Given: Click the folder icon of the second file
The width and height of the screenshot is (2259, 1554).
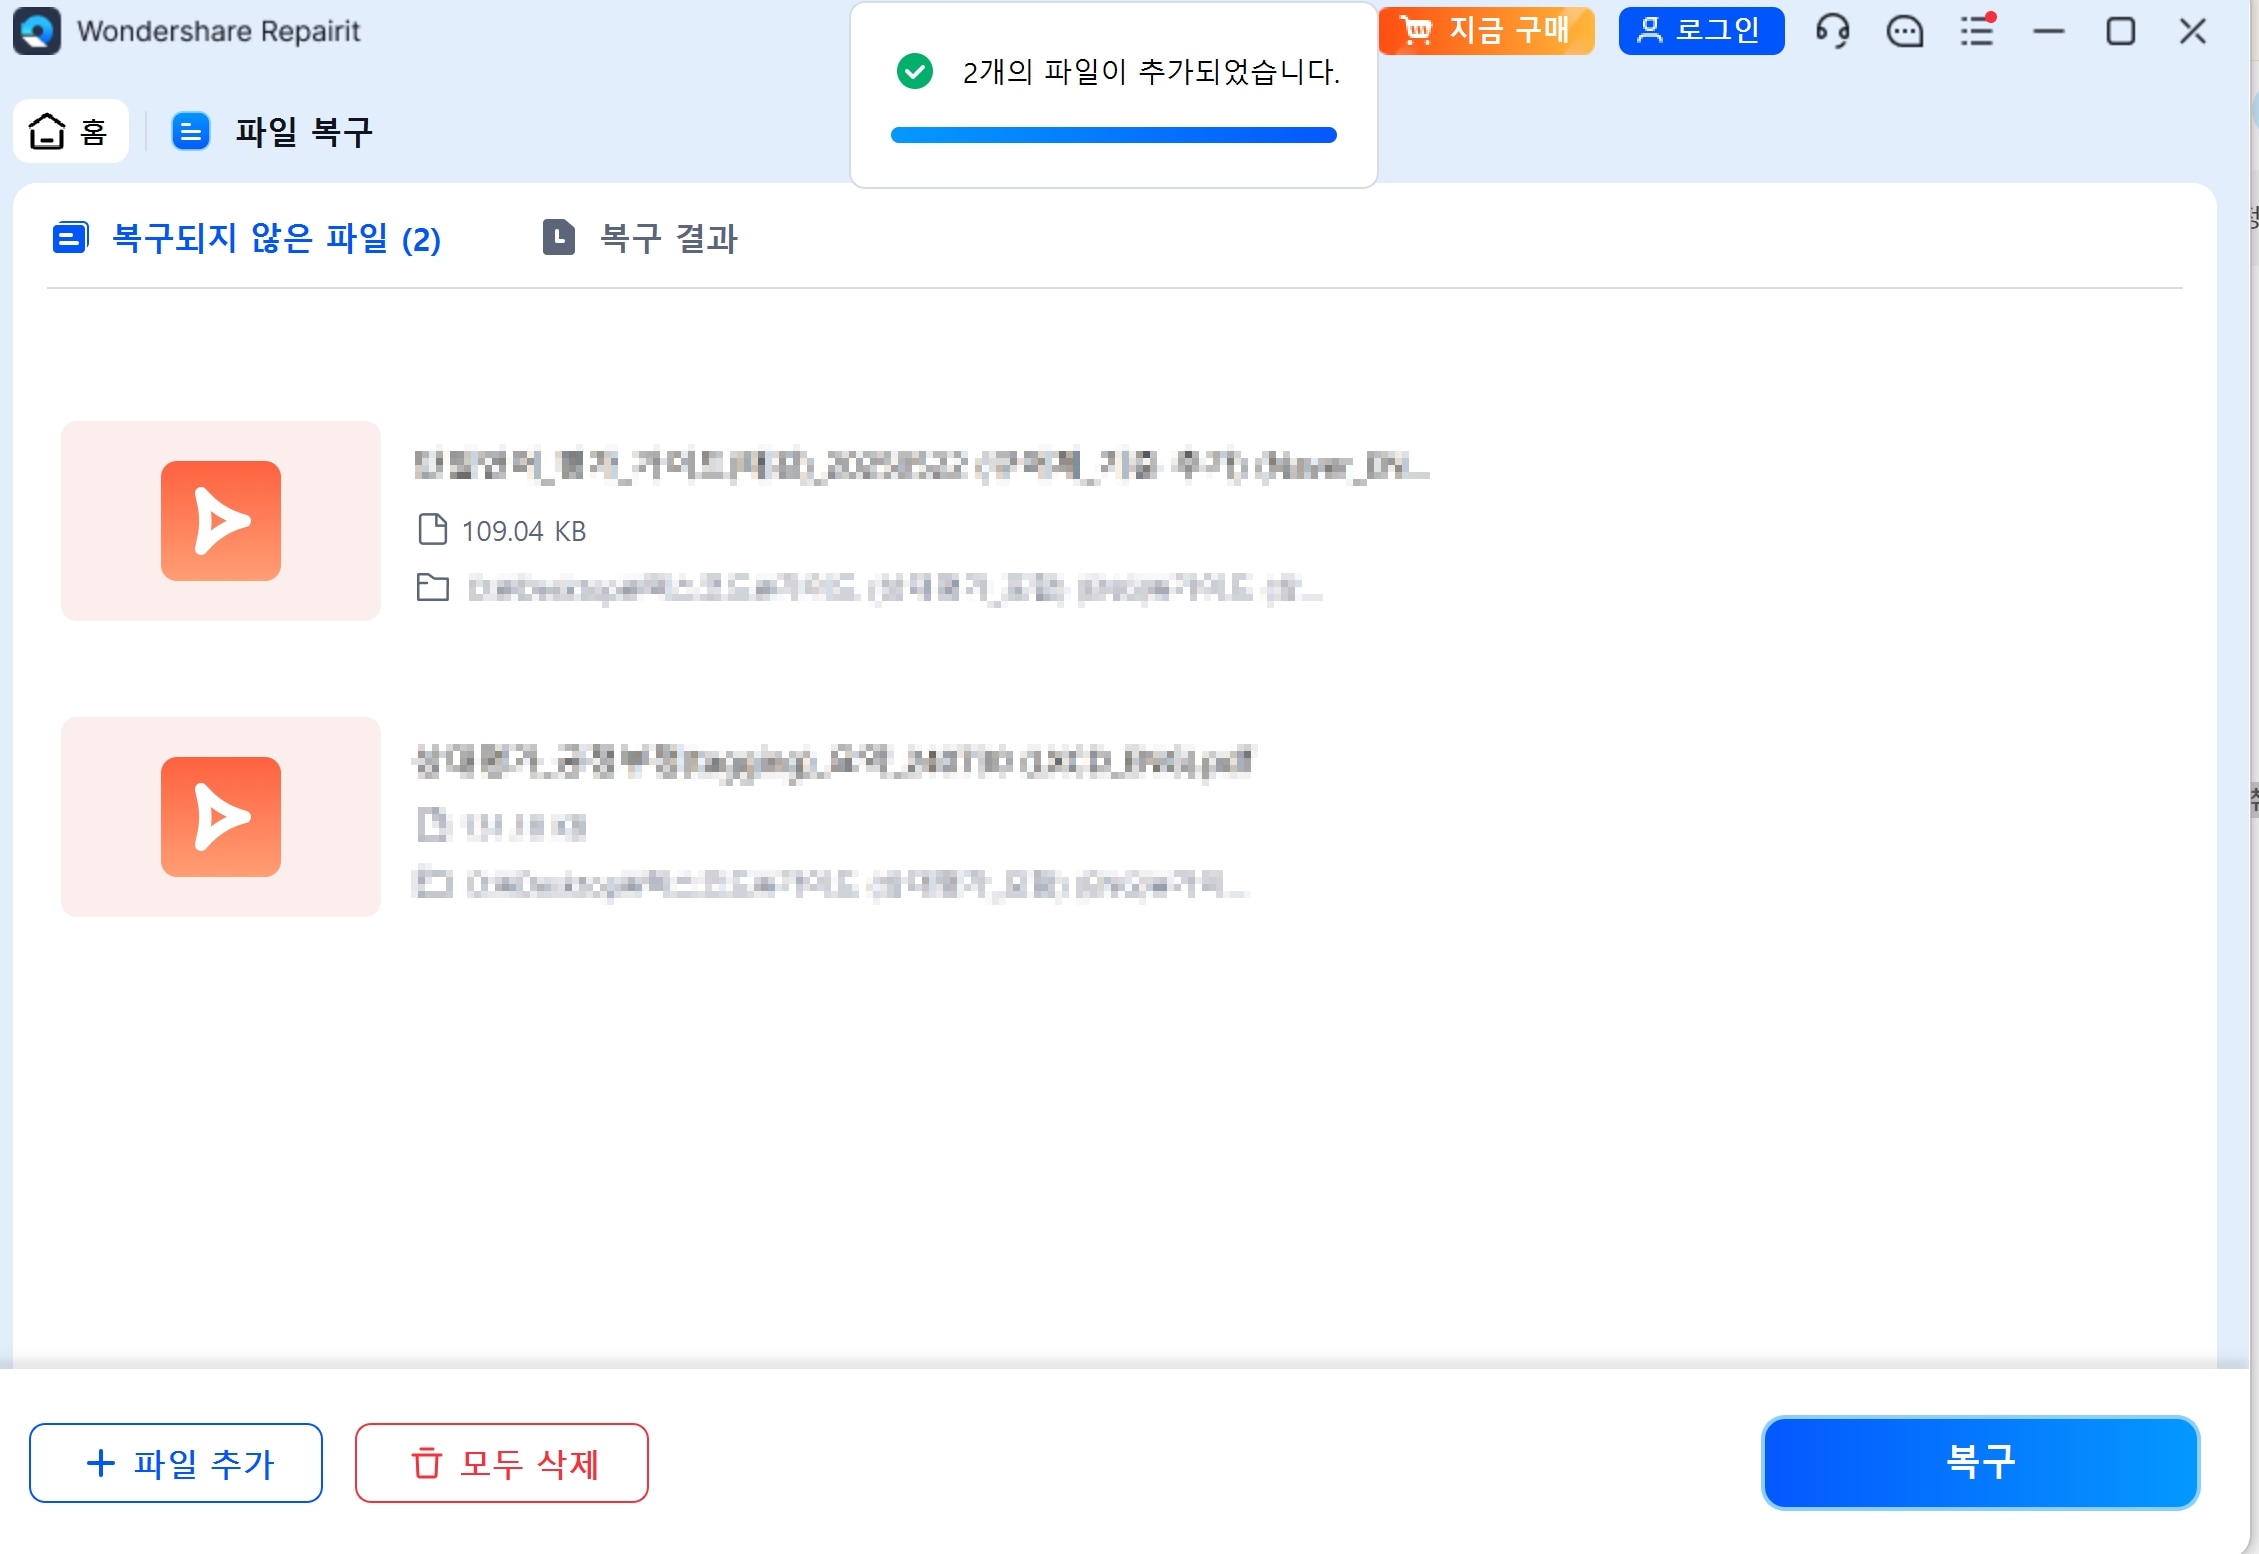Looking at the screenshot, I should tap(433, 883).
